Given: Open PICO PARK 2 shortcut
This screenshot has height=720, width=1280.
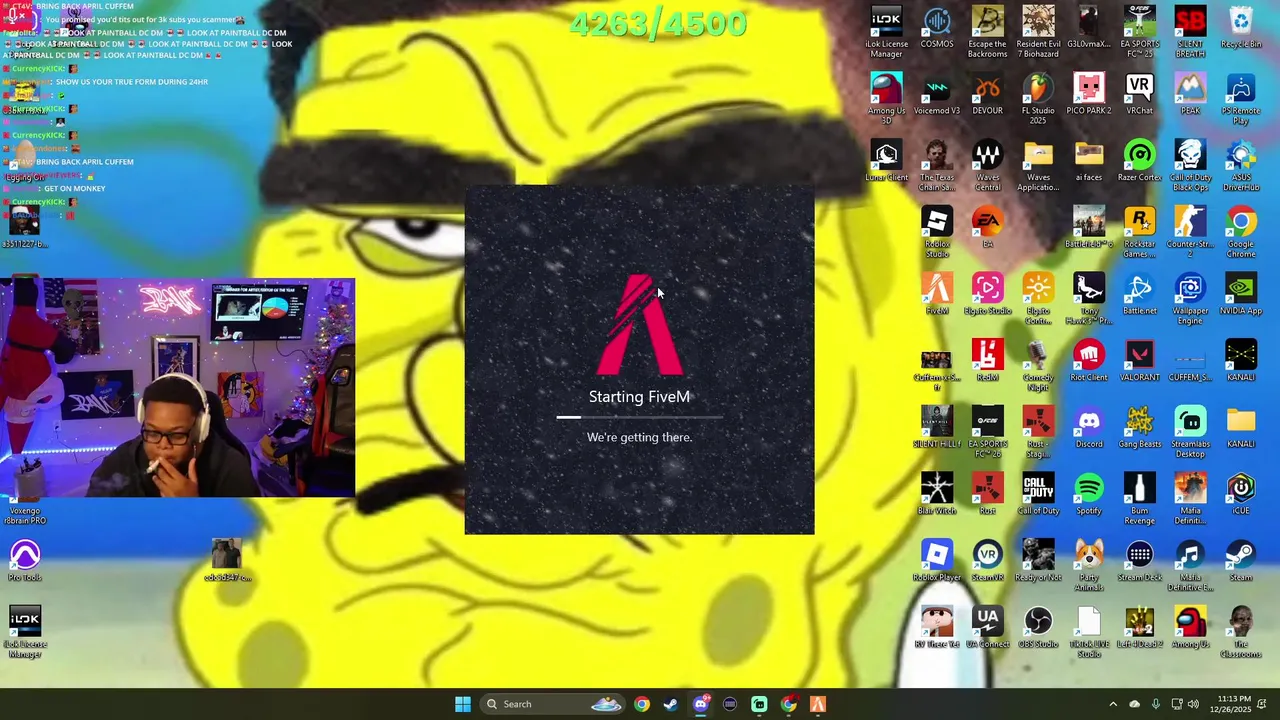Looking at the screenshot, I should [1089, 95].
